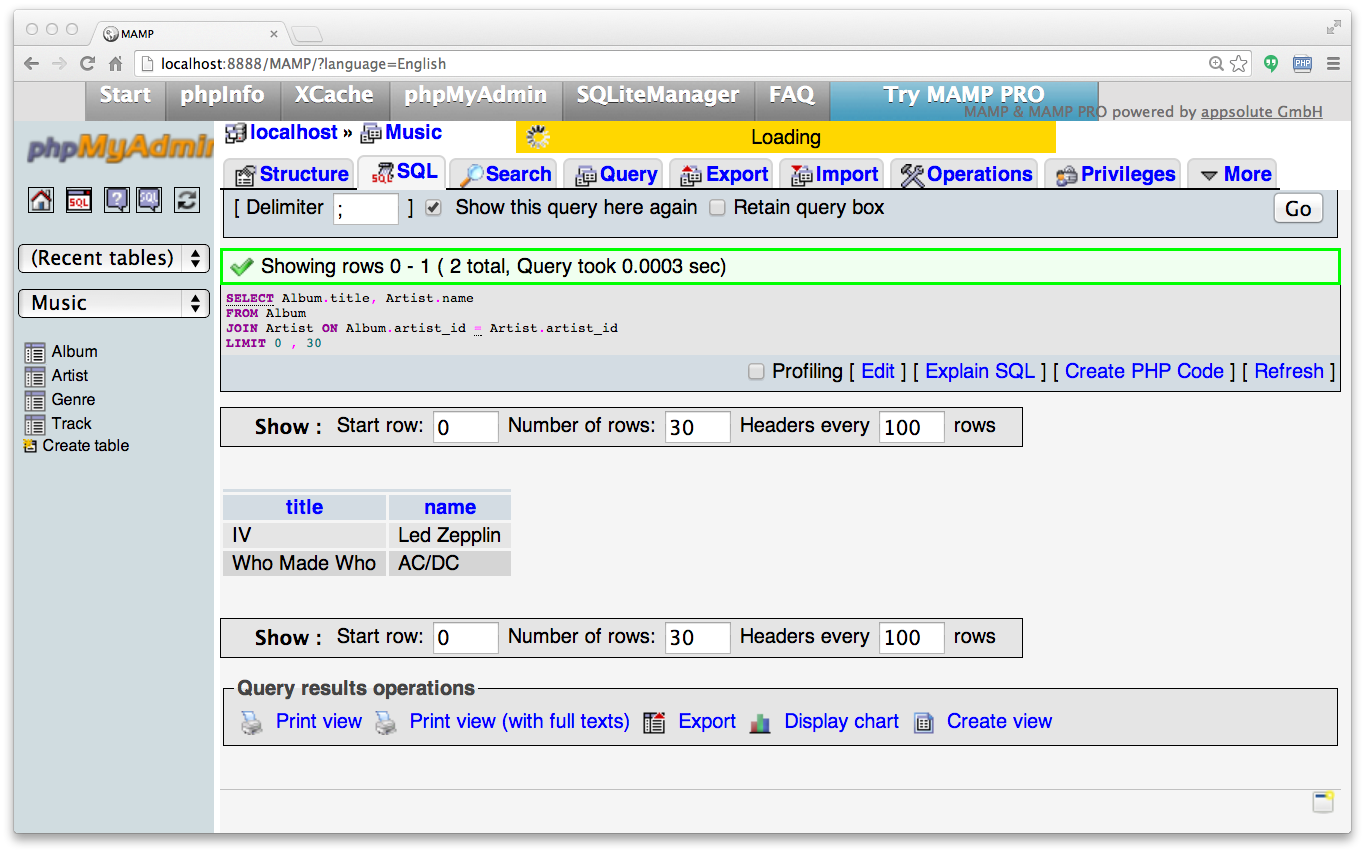This screenshot has width=1365, height=853.
Task: Click the Display chart bar icon
Action: [760, 723]
